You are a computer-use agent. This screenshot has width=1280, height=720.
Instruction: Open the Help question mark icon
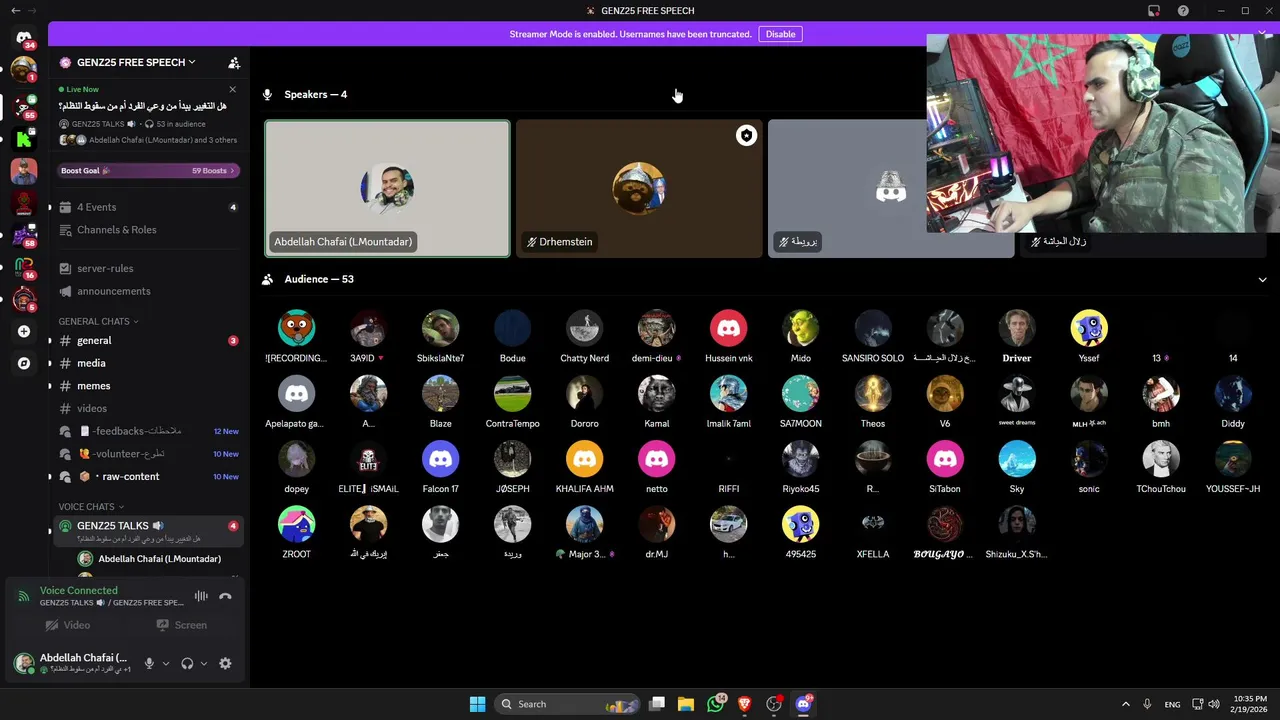1183,11
